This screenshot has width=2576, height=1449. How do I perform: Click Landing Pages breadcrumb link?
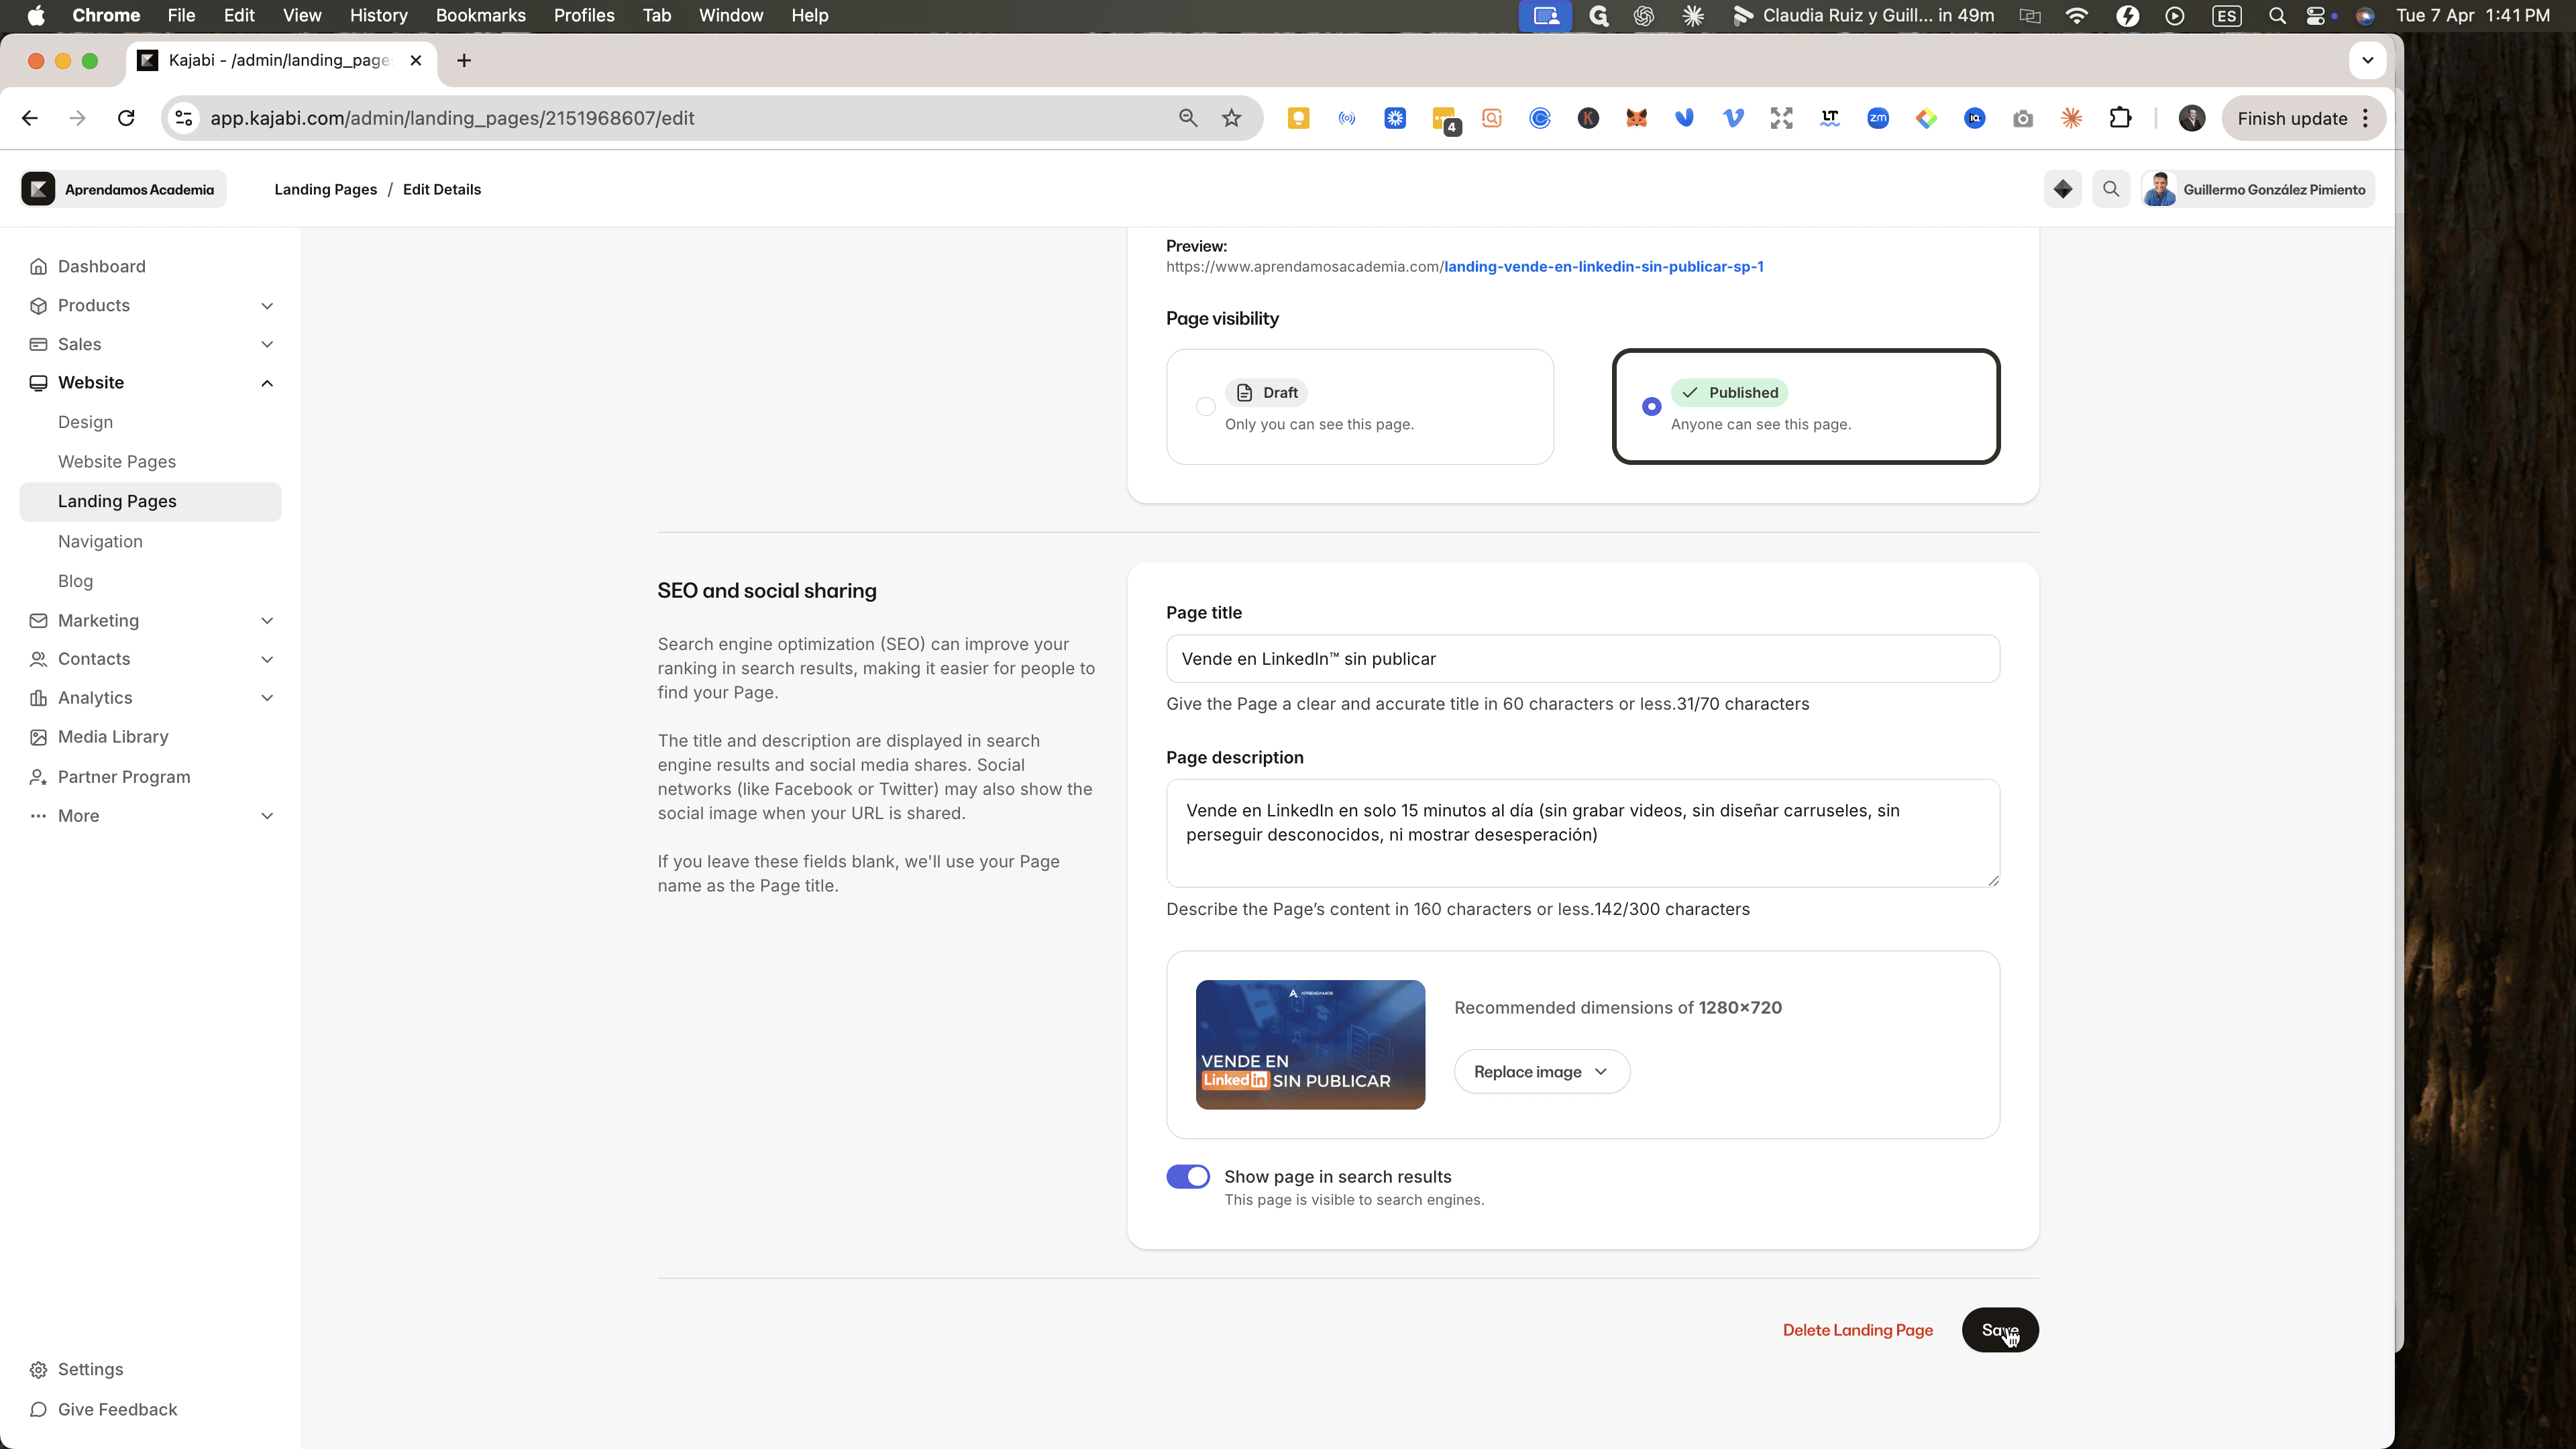[325, 189]
